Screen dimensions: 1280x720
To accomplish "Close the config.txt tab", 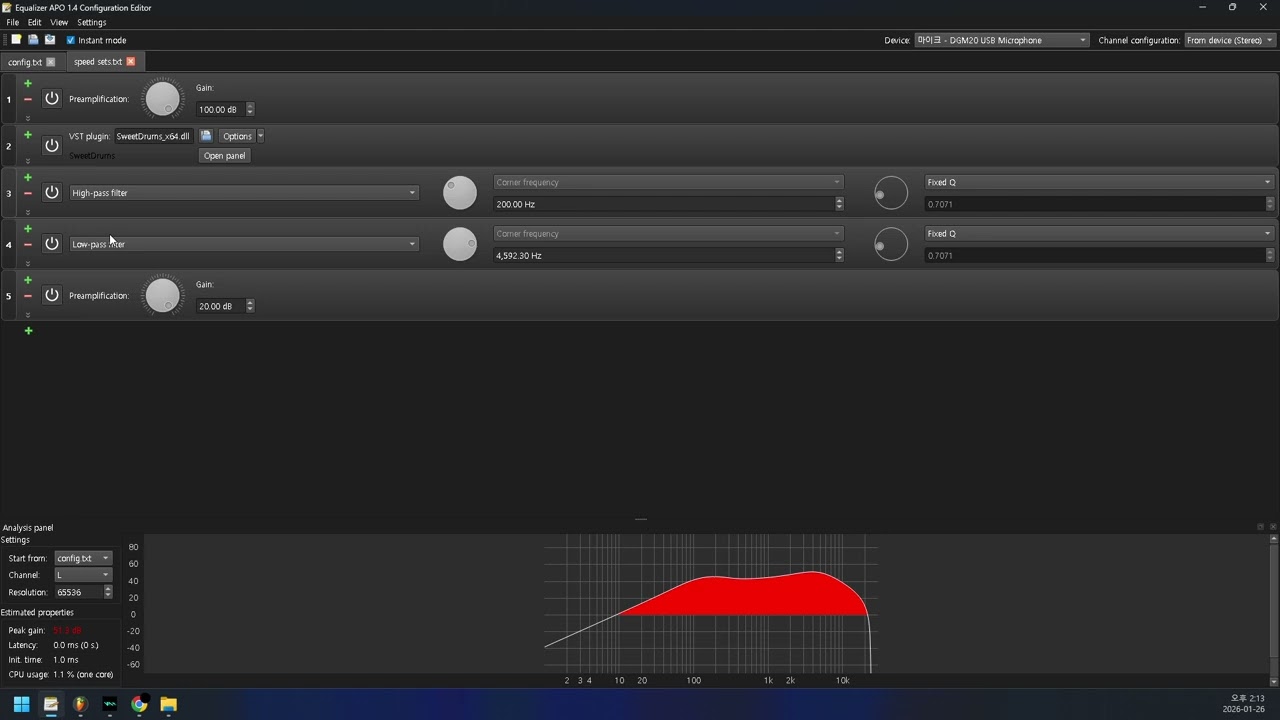I will click(x=51, y=62).
